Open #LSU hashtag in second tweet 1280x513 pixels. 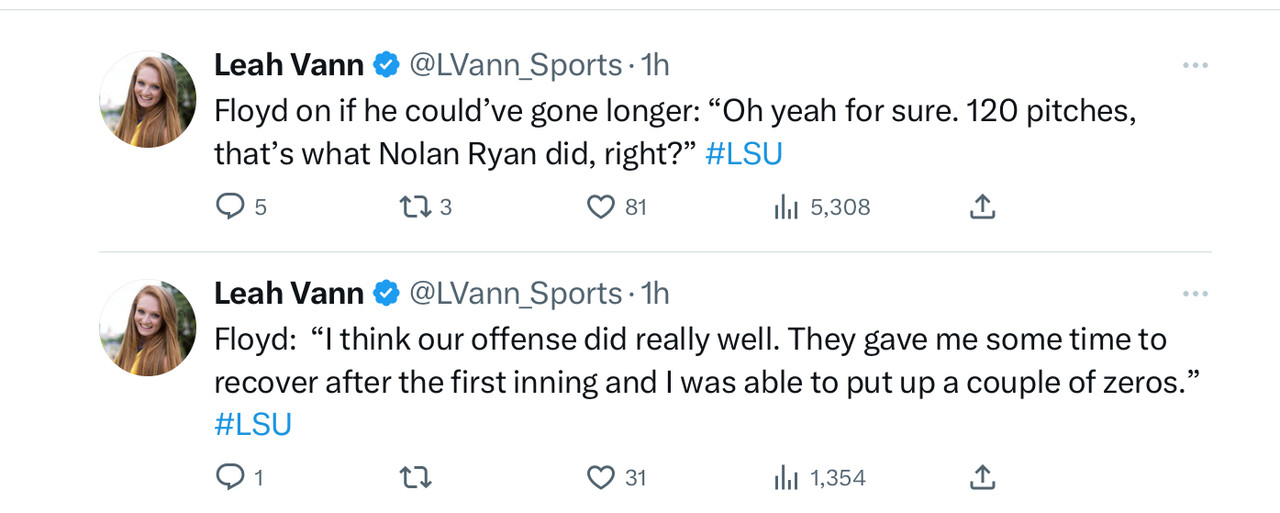[253, 424]
